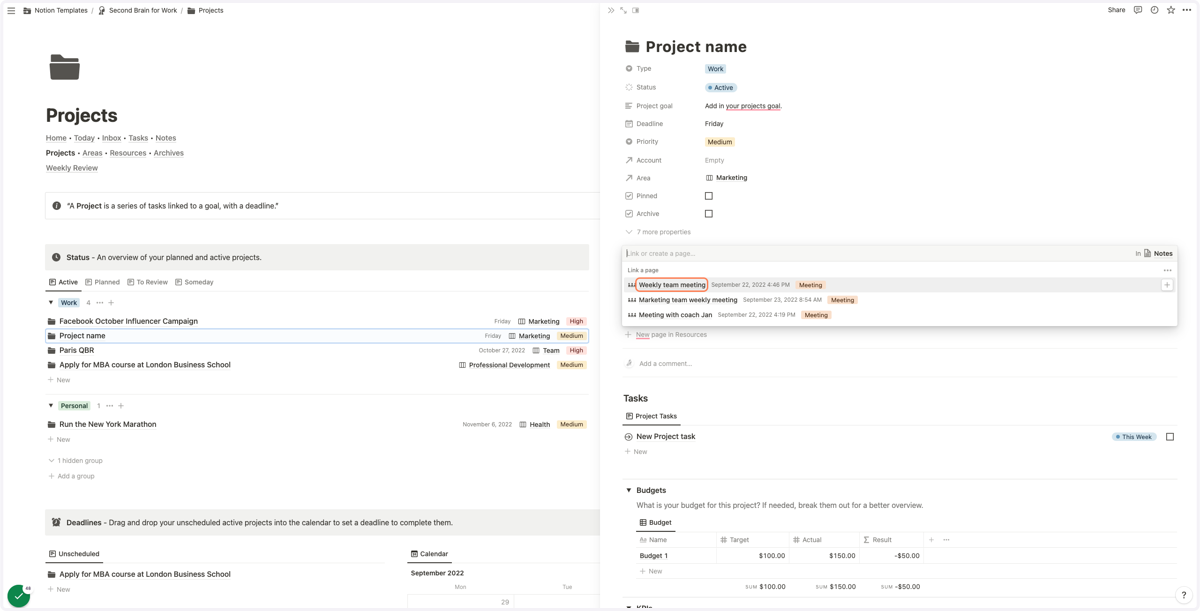1200x611 pixels.
Task: Select the Unscheduled tab
Action: [x=74, y=554]
